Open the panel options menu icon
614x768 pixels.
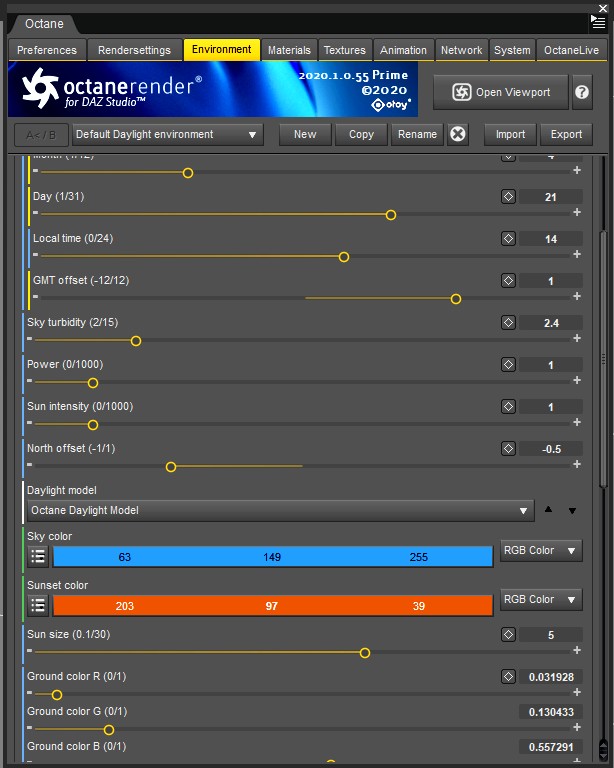click(598, 22)
